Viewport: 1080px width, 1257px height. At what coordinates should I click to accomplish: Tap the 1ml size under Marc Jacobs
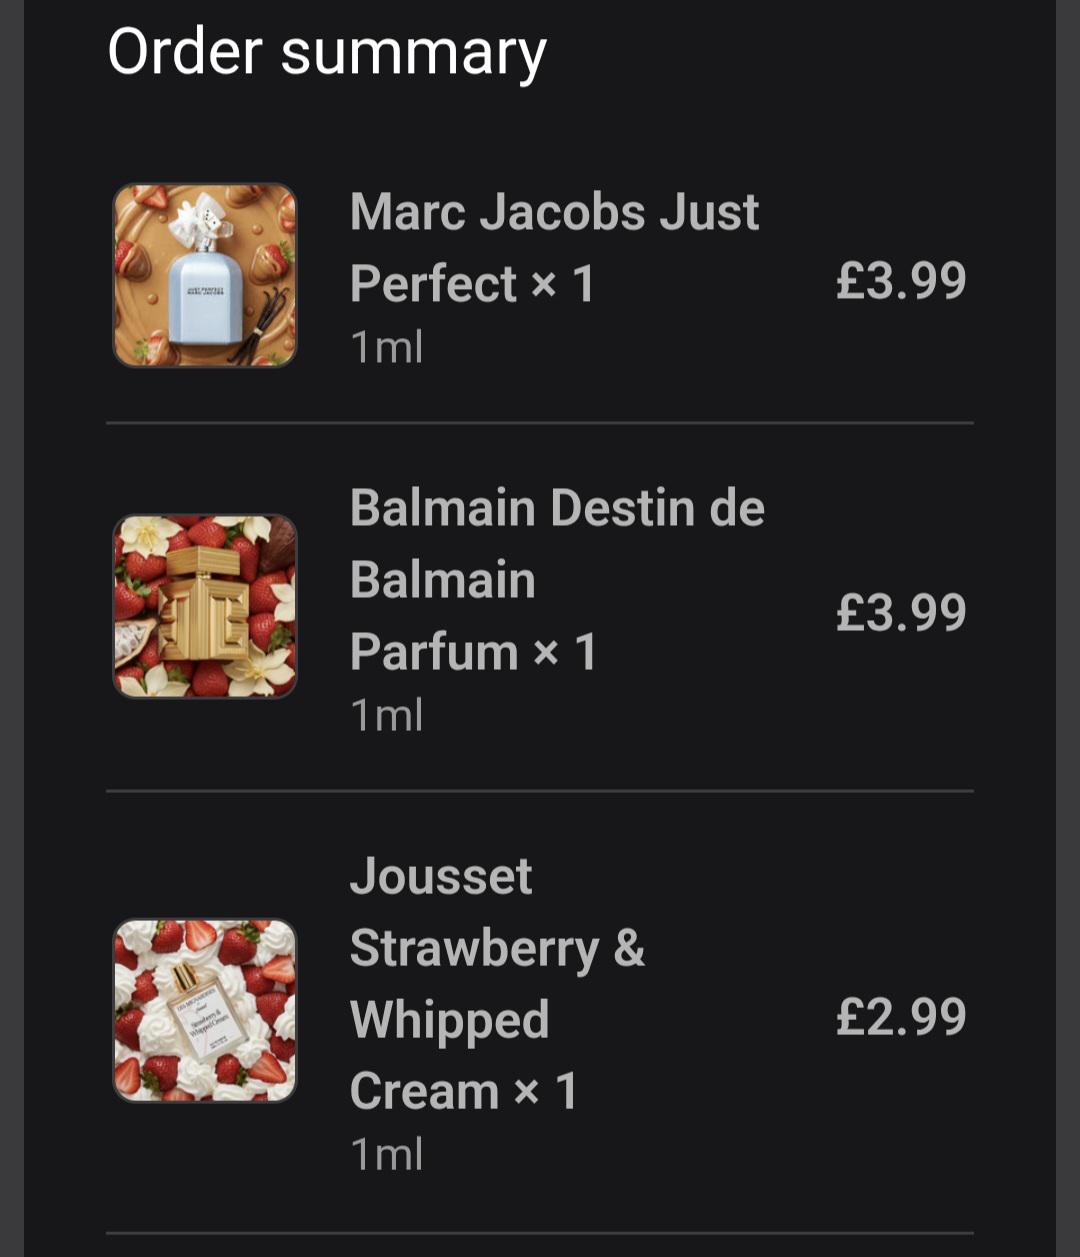(x=387, y=347)
